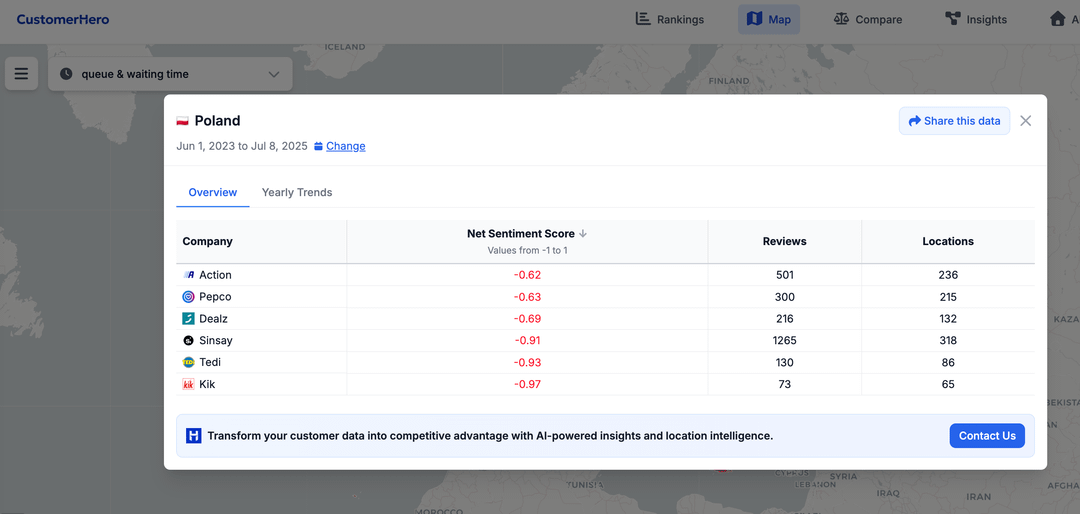Select the Overview tab
This screenshot has width=1080, height=514.
tap(213, 192)
